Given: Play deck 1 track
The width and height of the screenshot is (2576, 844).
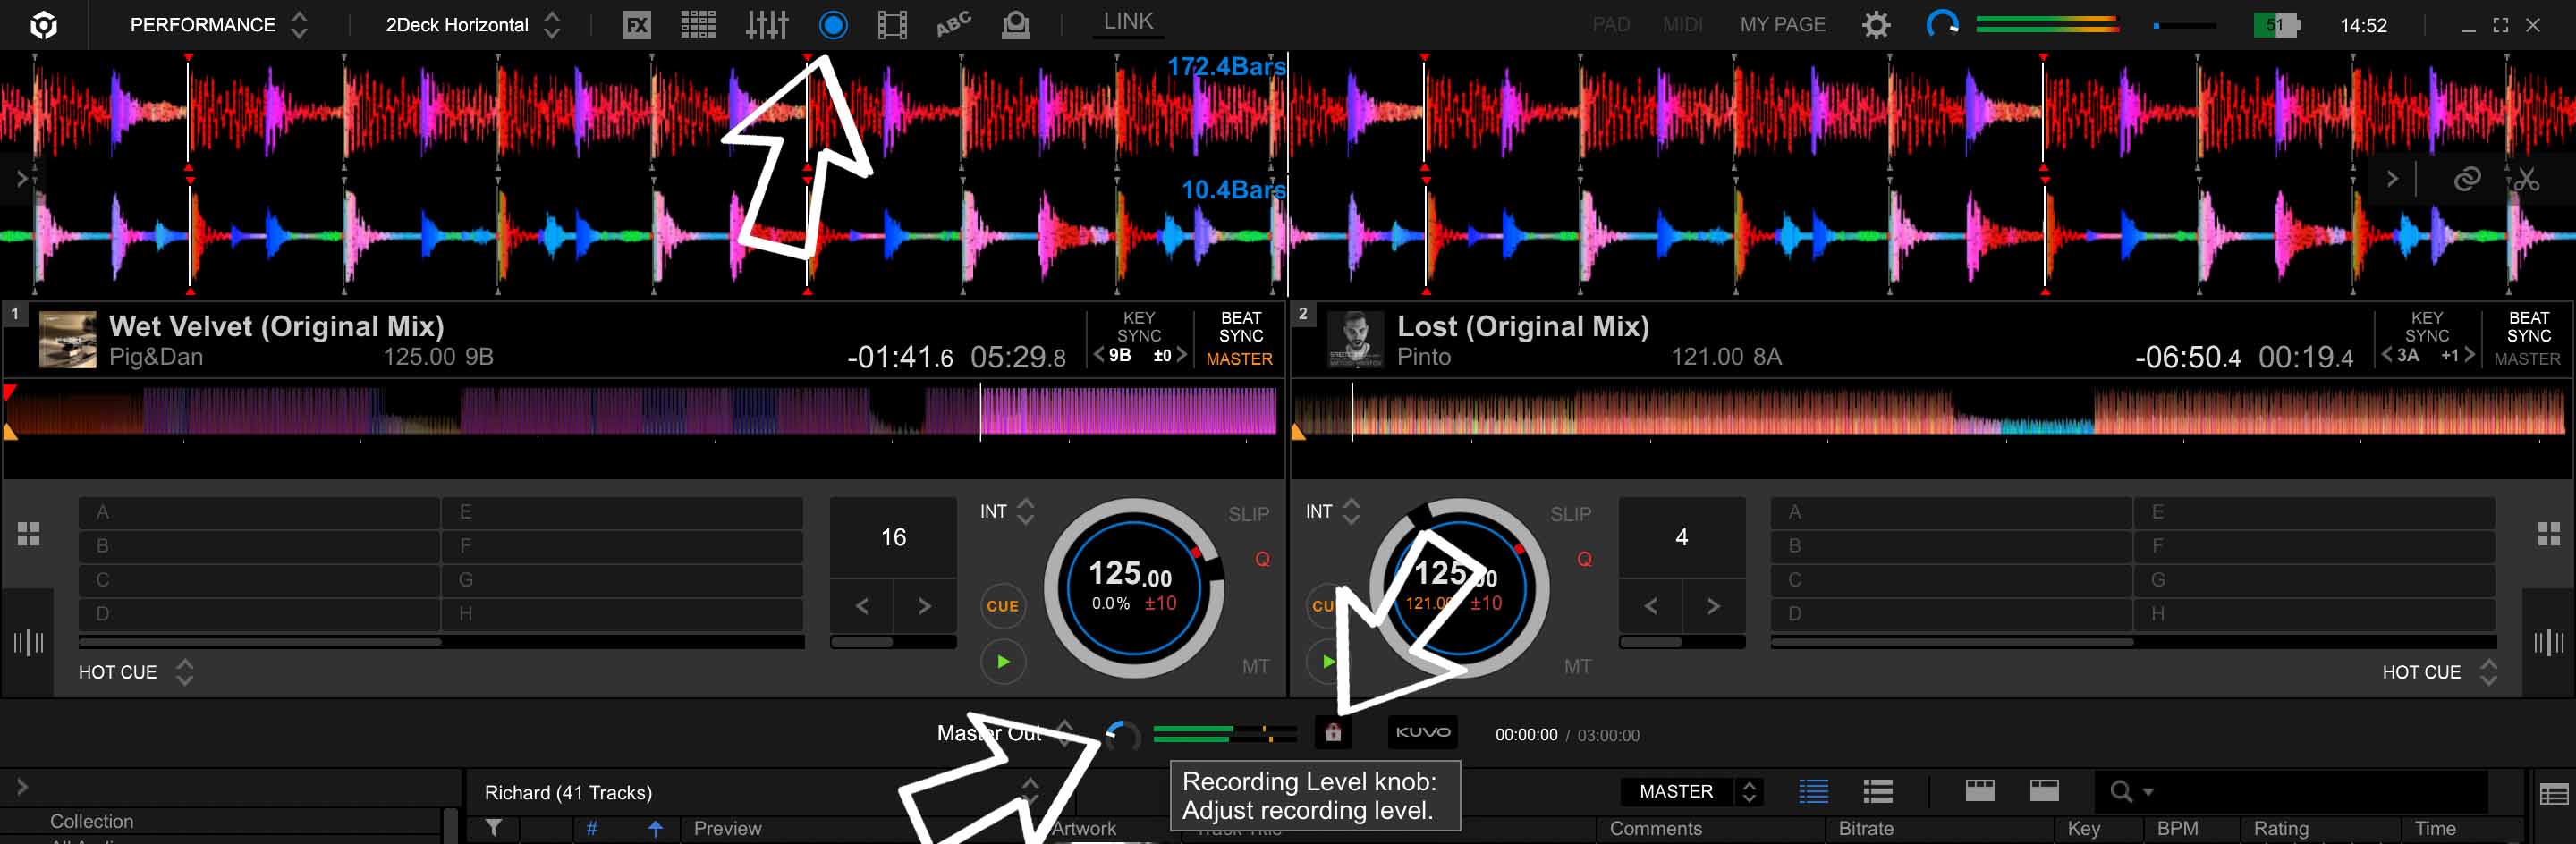Looking at the screenshot, I should tap(1003, 662).
